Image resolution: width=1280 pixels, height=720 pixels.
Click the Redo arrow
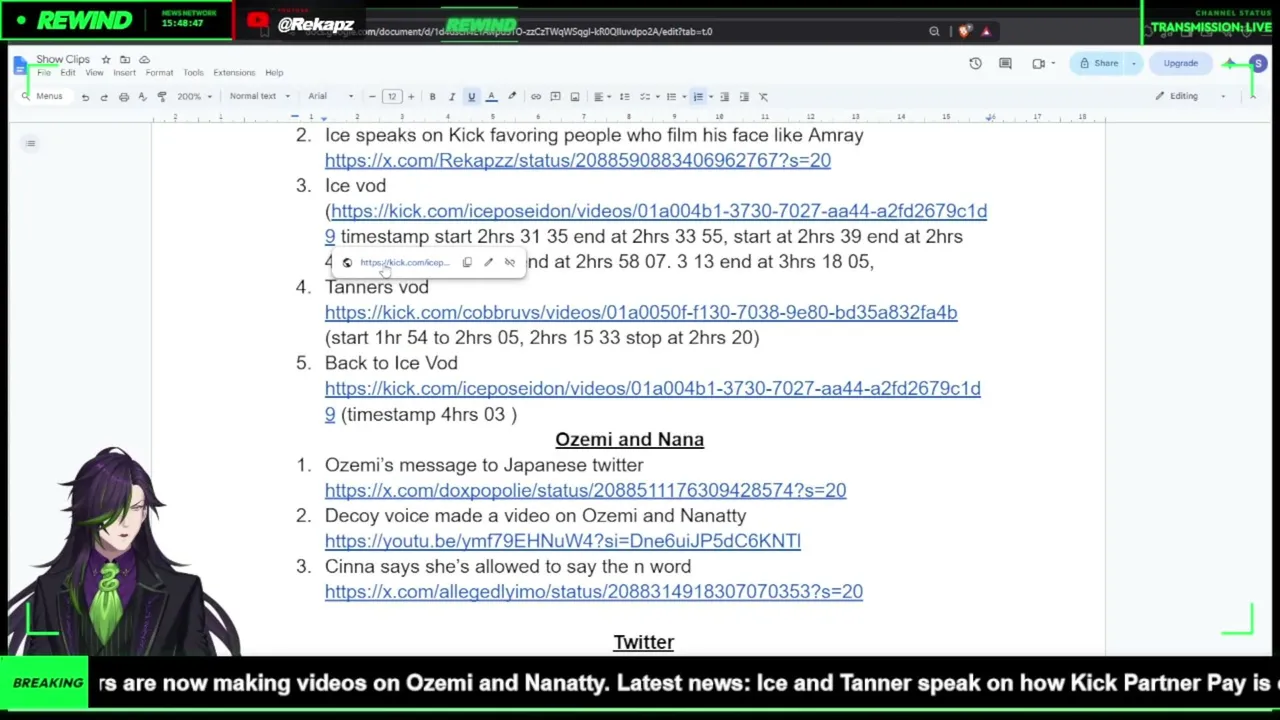tap(103, 97)
